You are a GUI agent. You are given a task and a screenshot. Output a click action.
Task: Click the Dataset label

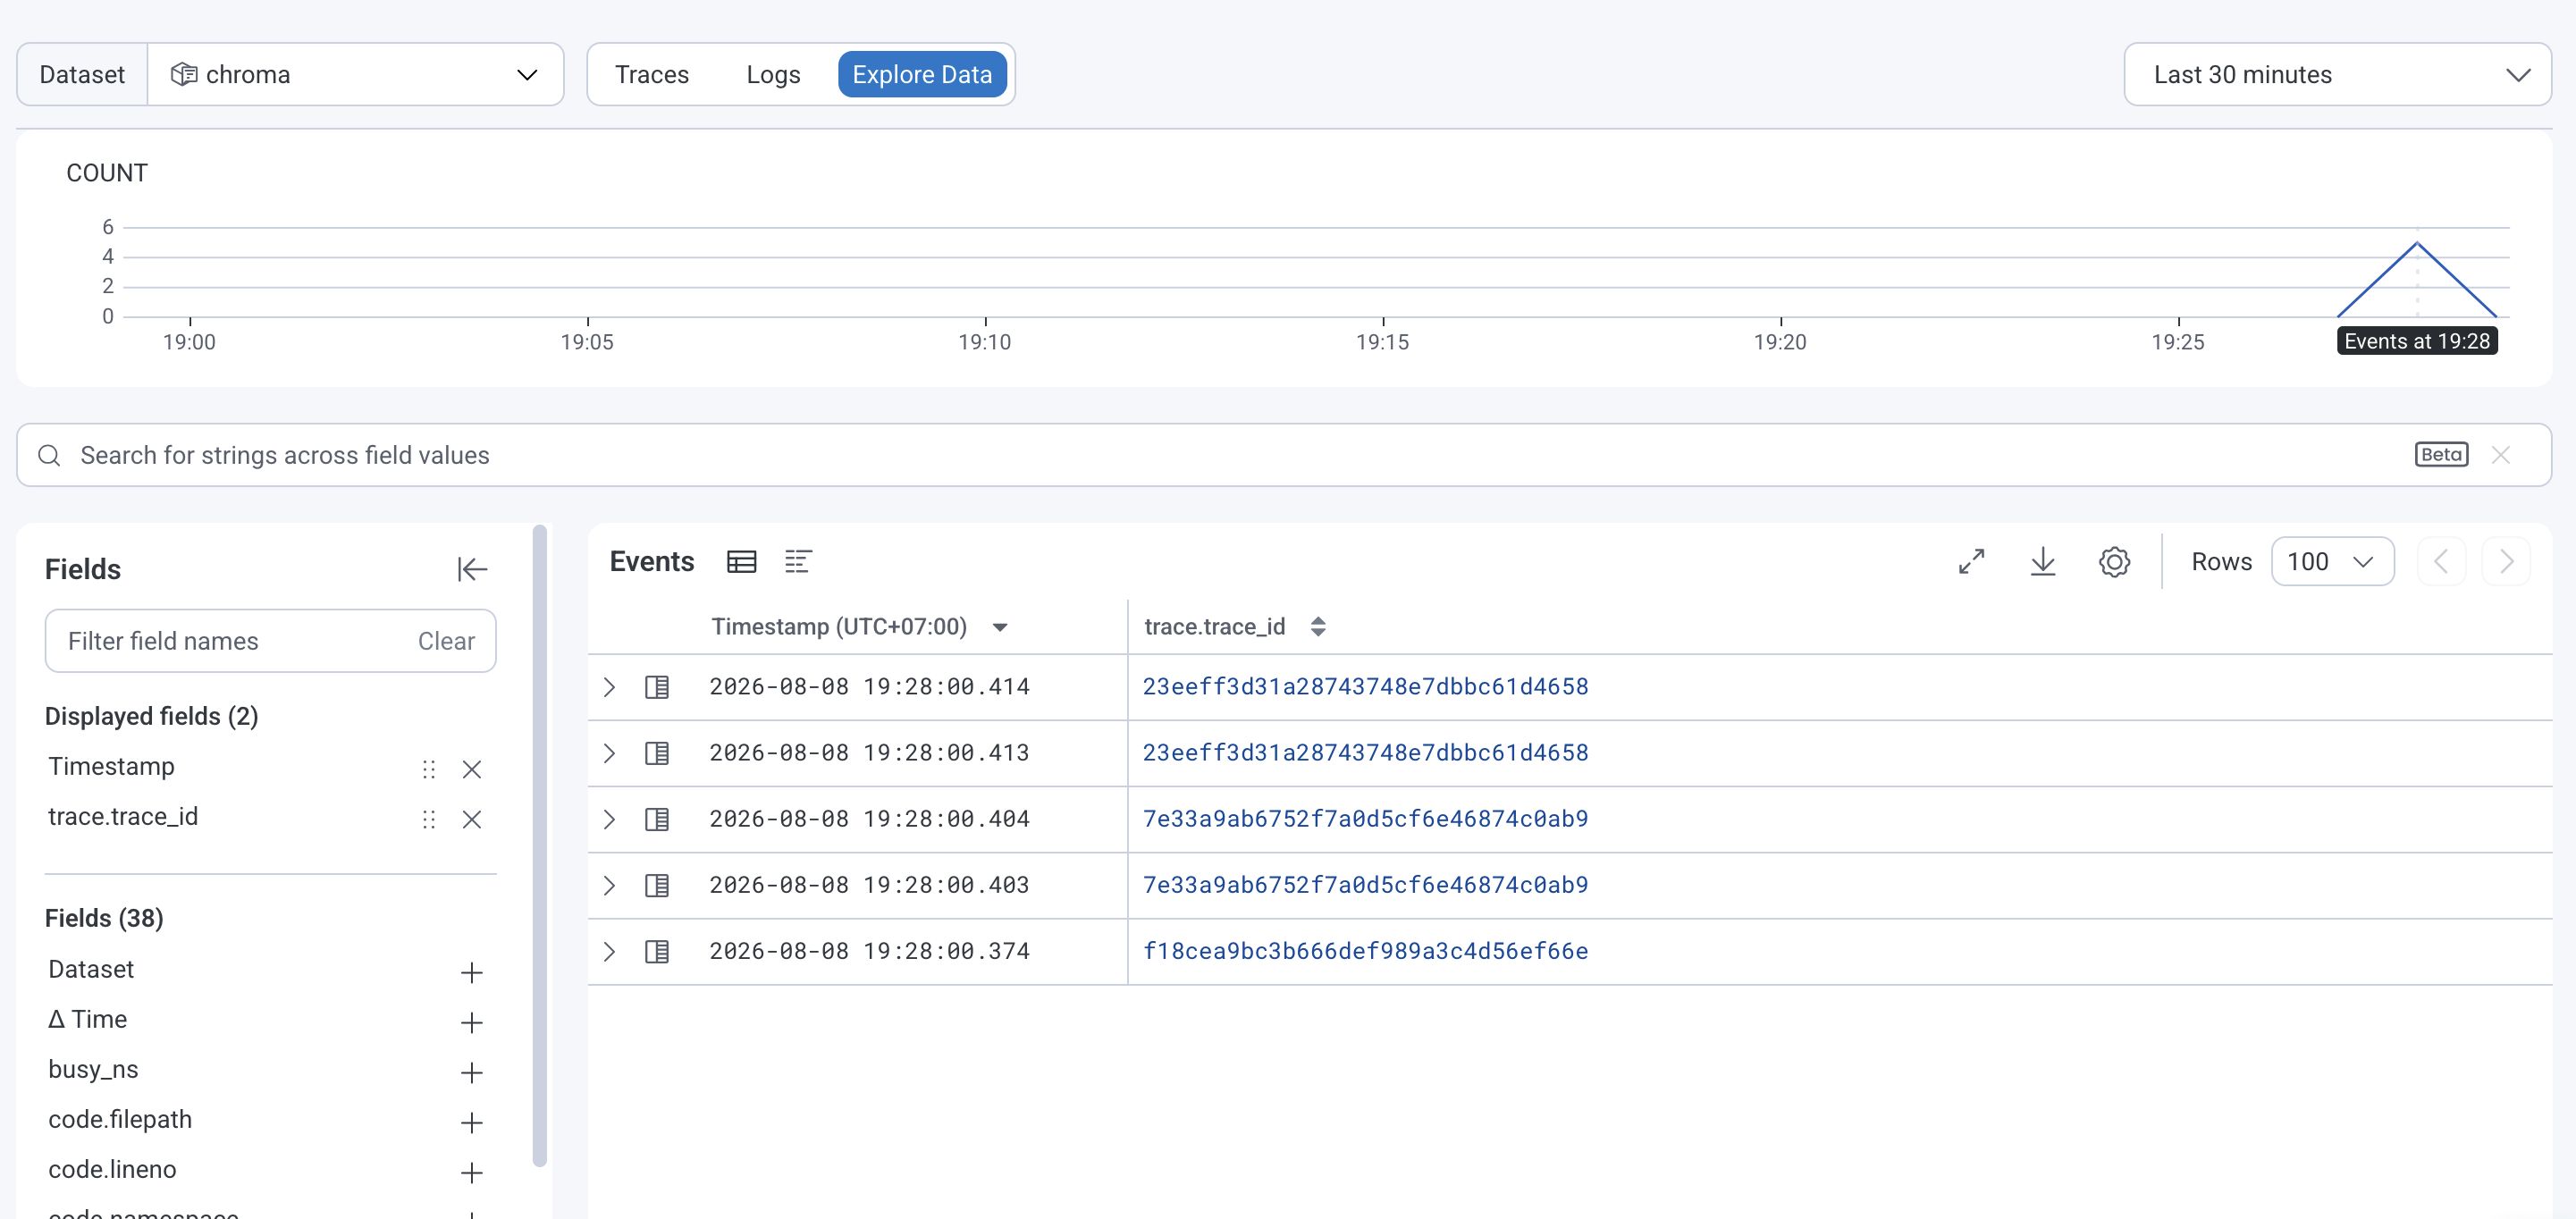point(82,74)
